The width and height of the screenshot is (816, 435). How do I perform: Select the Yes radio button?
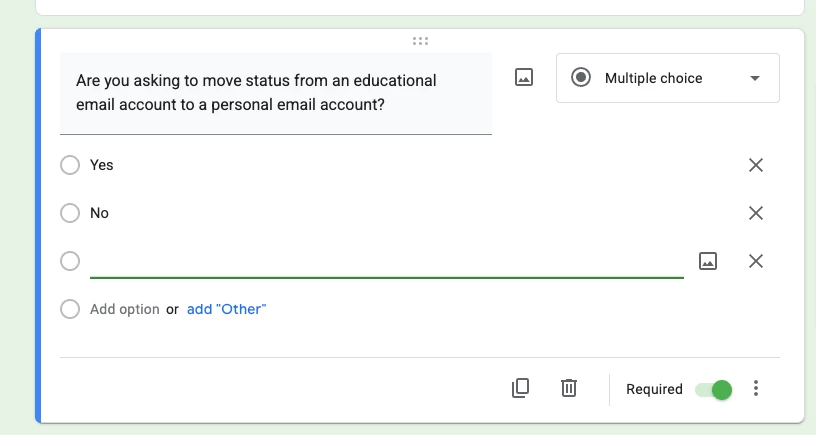point(70,165)
